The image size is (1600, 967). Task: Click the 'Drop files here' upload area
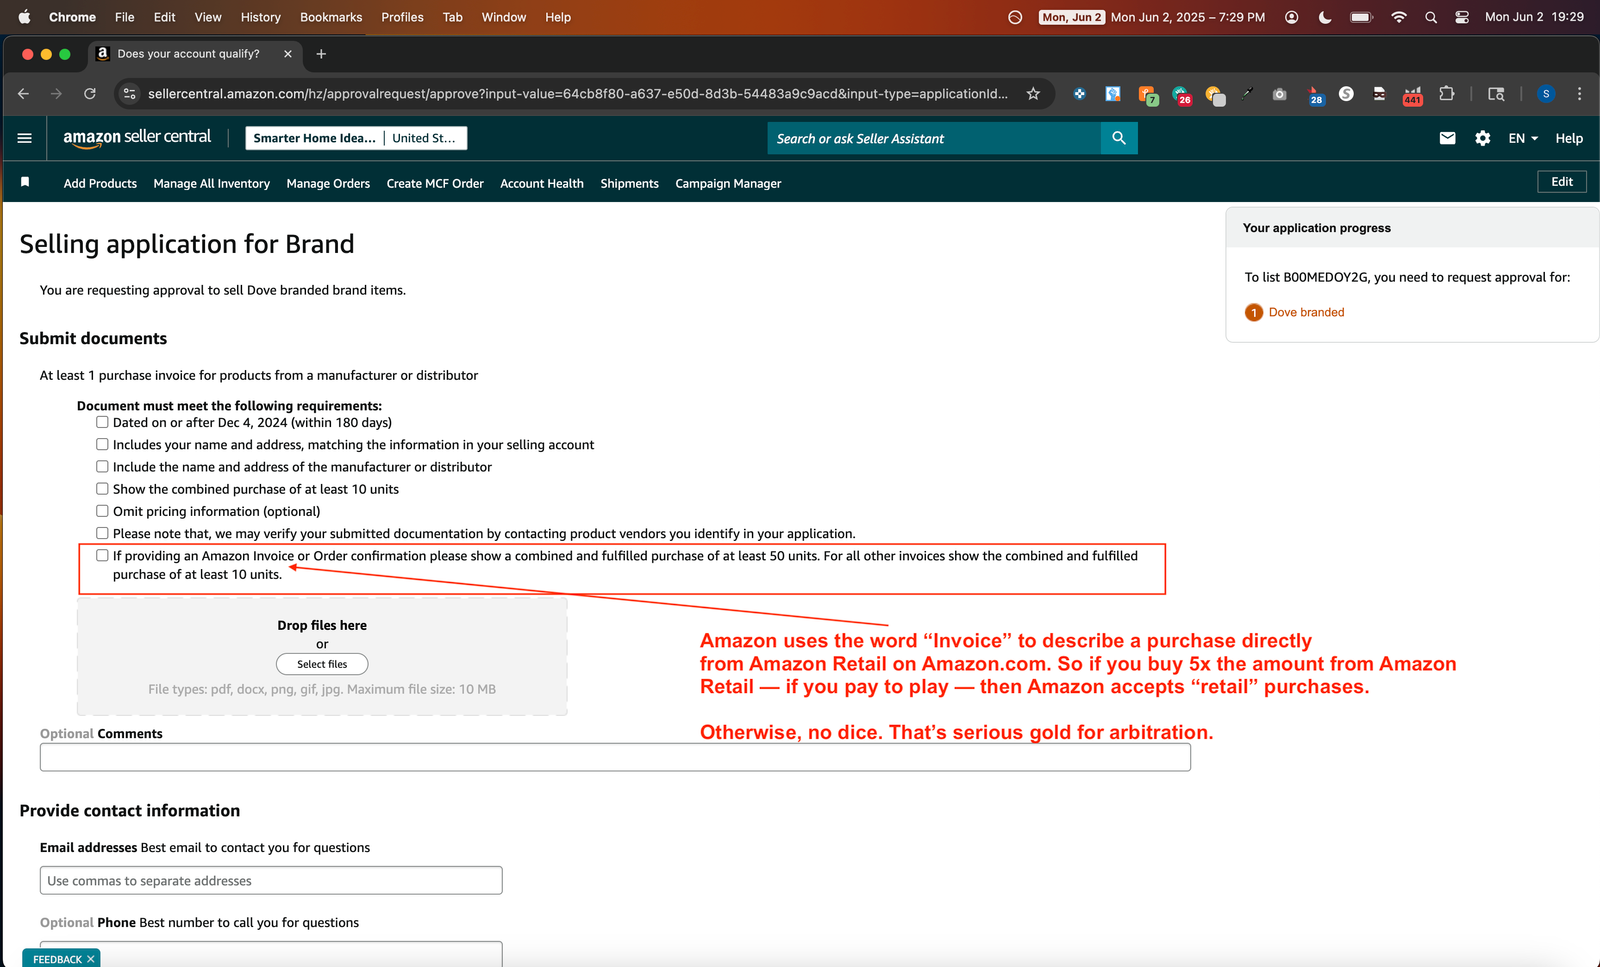[x=322, y=656]
